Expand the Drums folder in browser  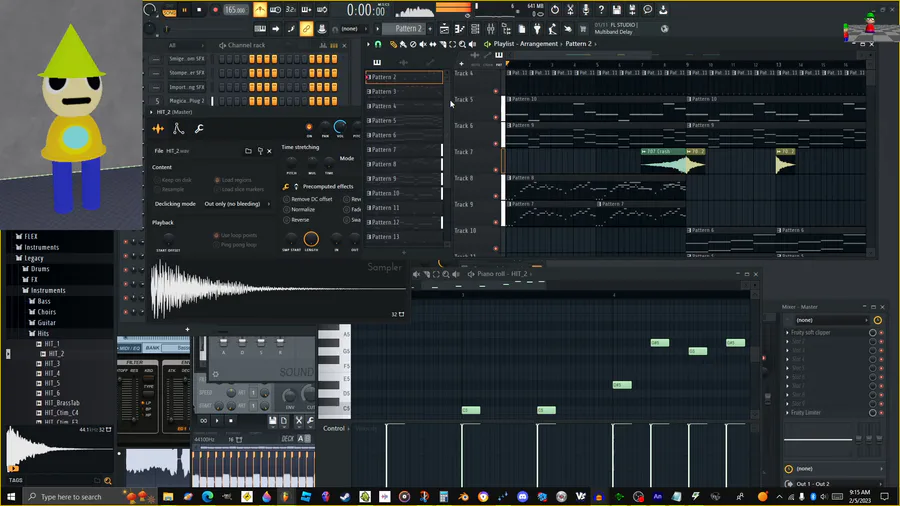click(40, 269)
